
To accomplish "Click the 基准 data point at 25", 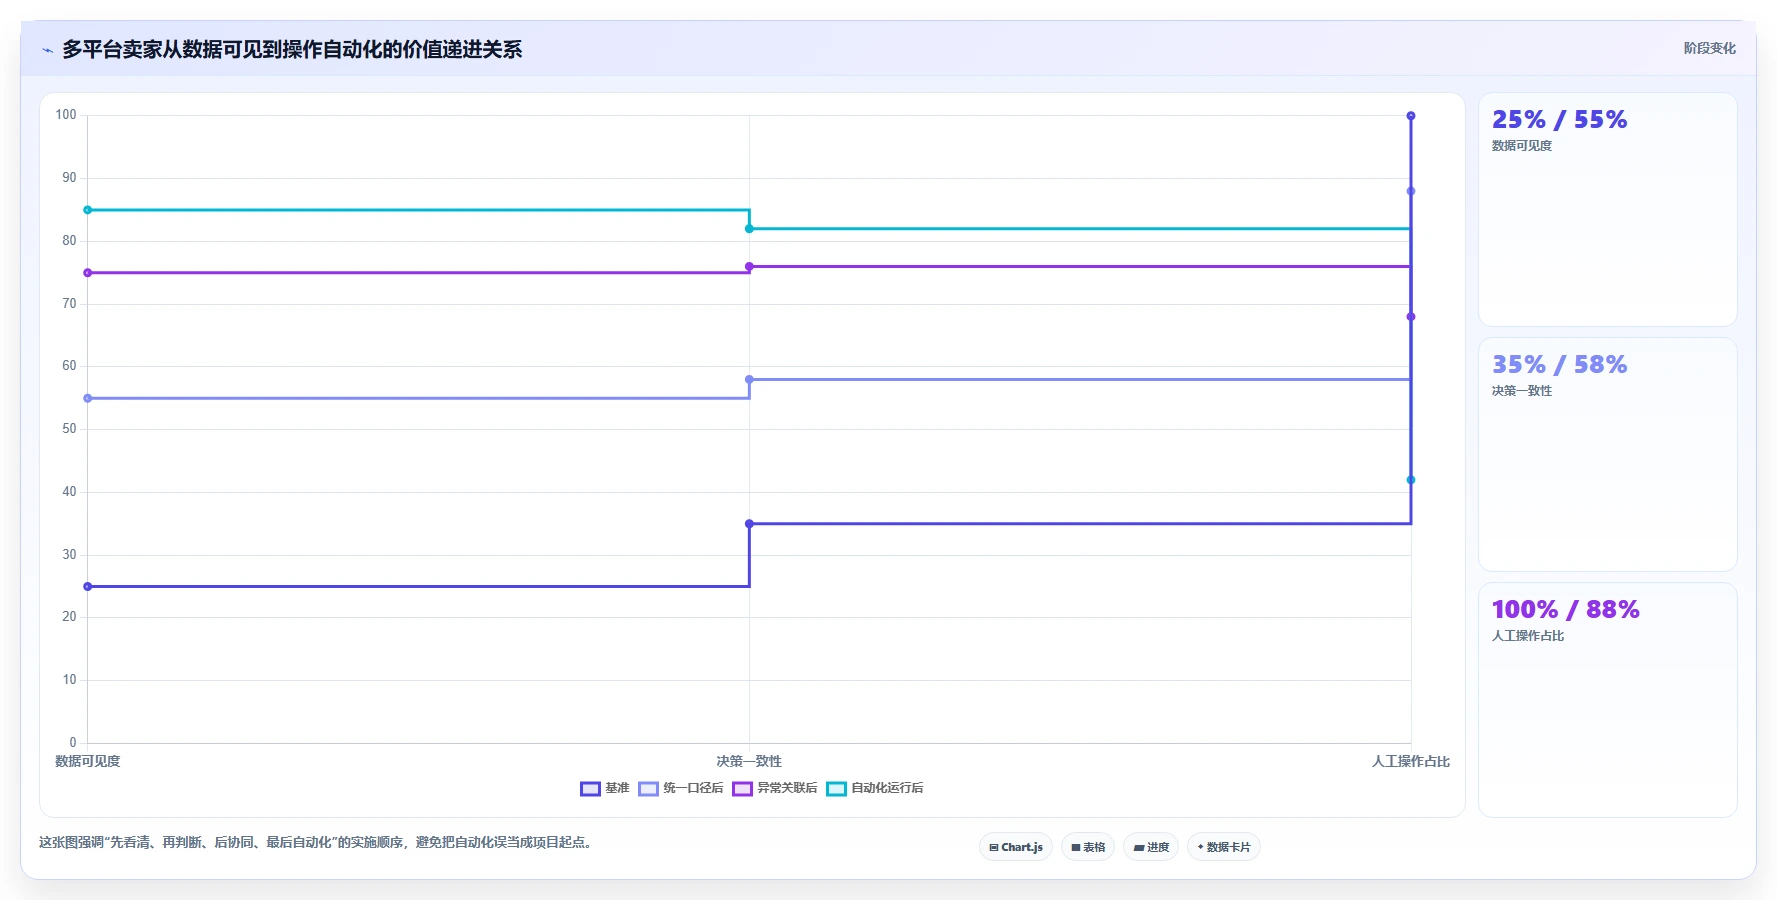I will click(88, 587).
